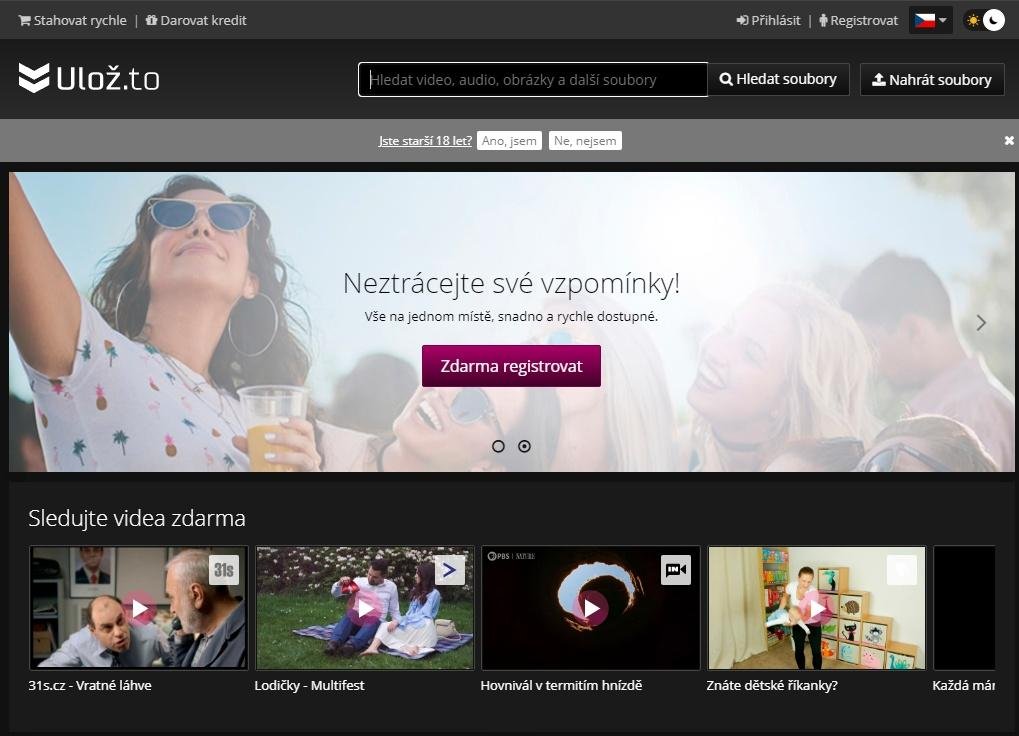Confirm age with Ano, jsem button
Image resolution: width=1019 pixels, height=736 pixels.
point(509,141)
